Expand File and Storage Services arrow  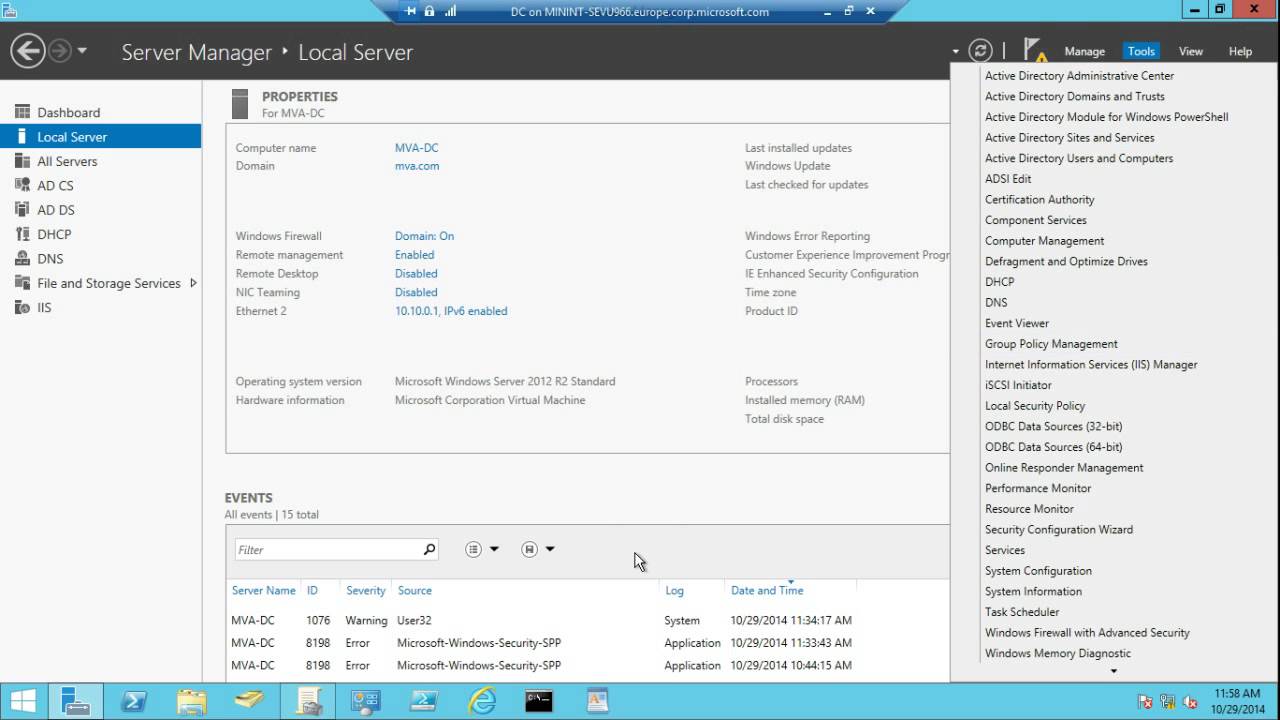click(x=193, y=283)
